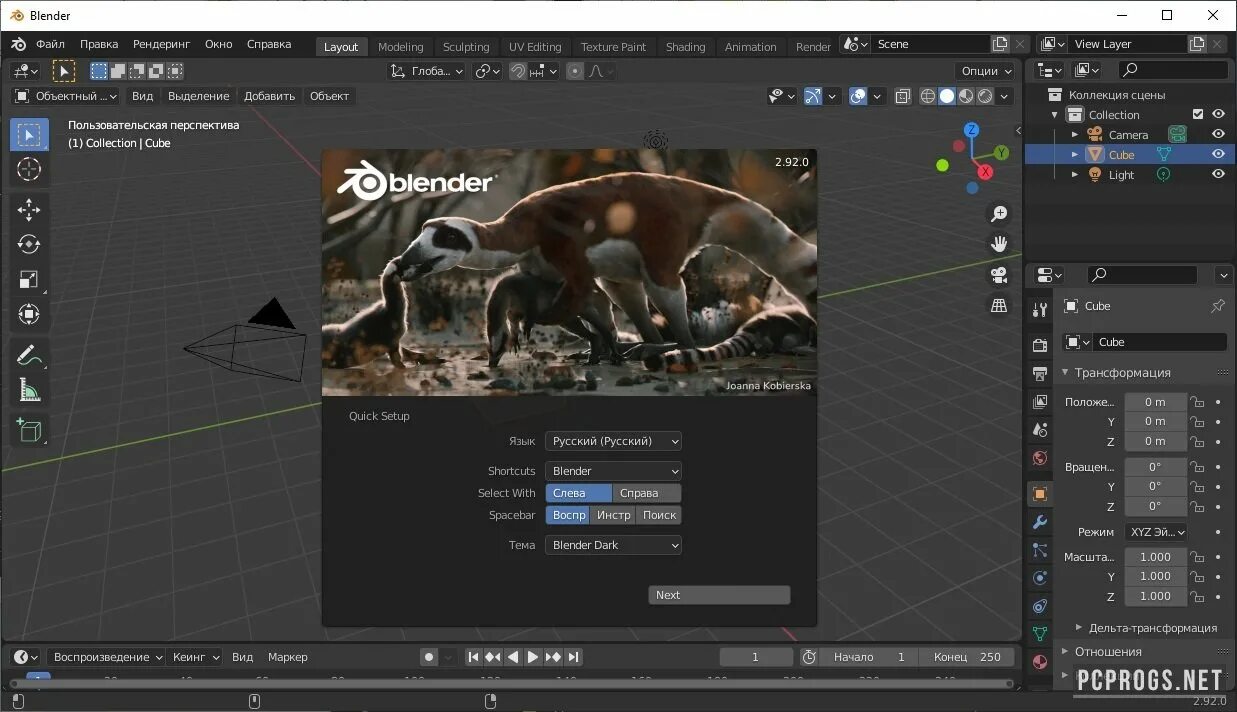Click the Масштаб X value field
The height and width of the screenshot is (712, 1237).
[1156, 557]
